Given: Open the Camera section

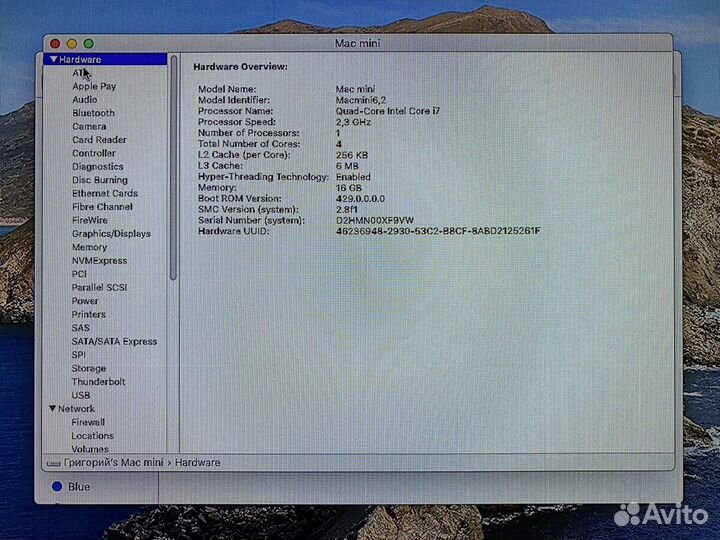Looking at the screenshot, I should 89,126.
